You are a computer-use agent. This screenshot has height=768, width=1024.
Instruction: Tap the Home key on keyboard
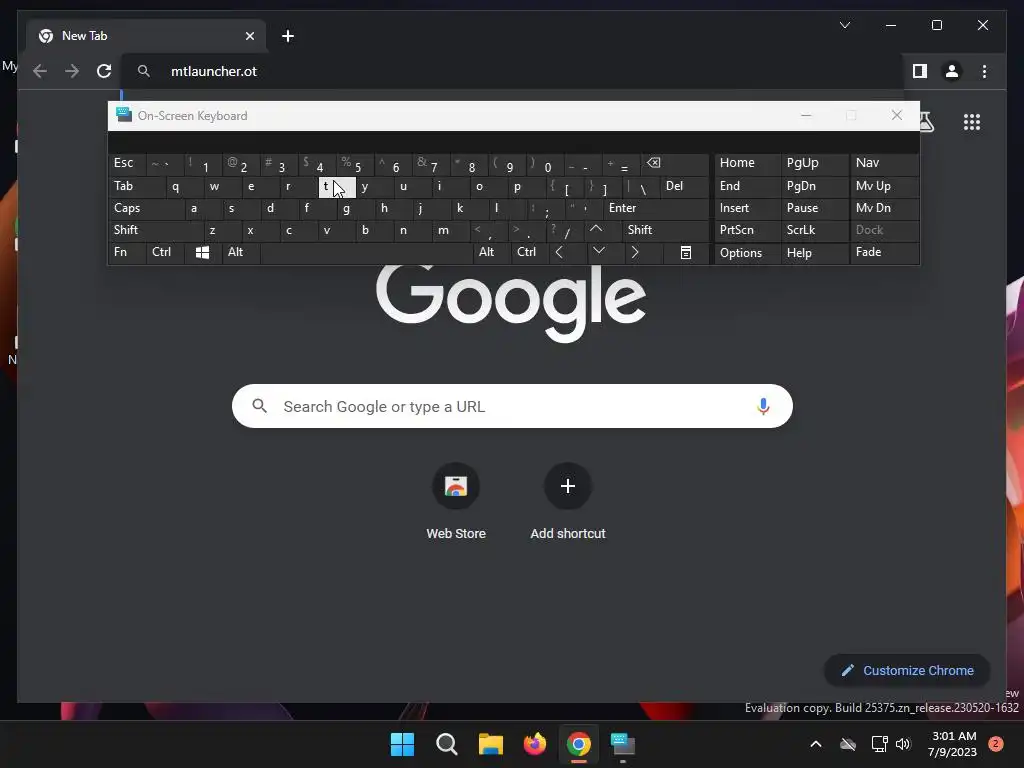point(748,163)
